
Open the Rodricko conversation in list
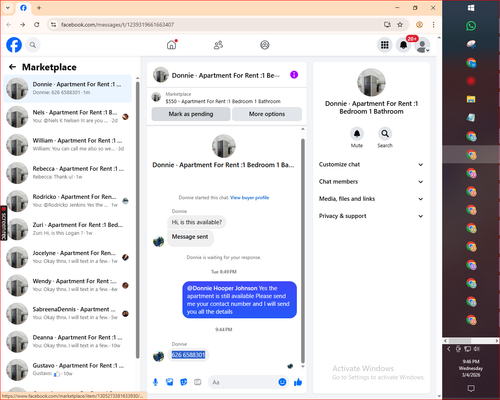point(68,201)
